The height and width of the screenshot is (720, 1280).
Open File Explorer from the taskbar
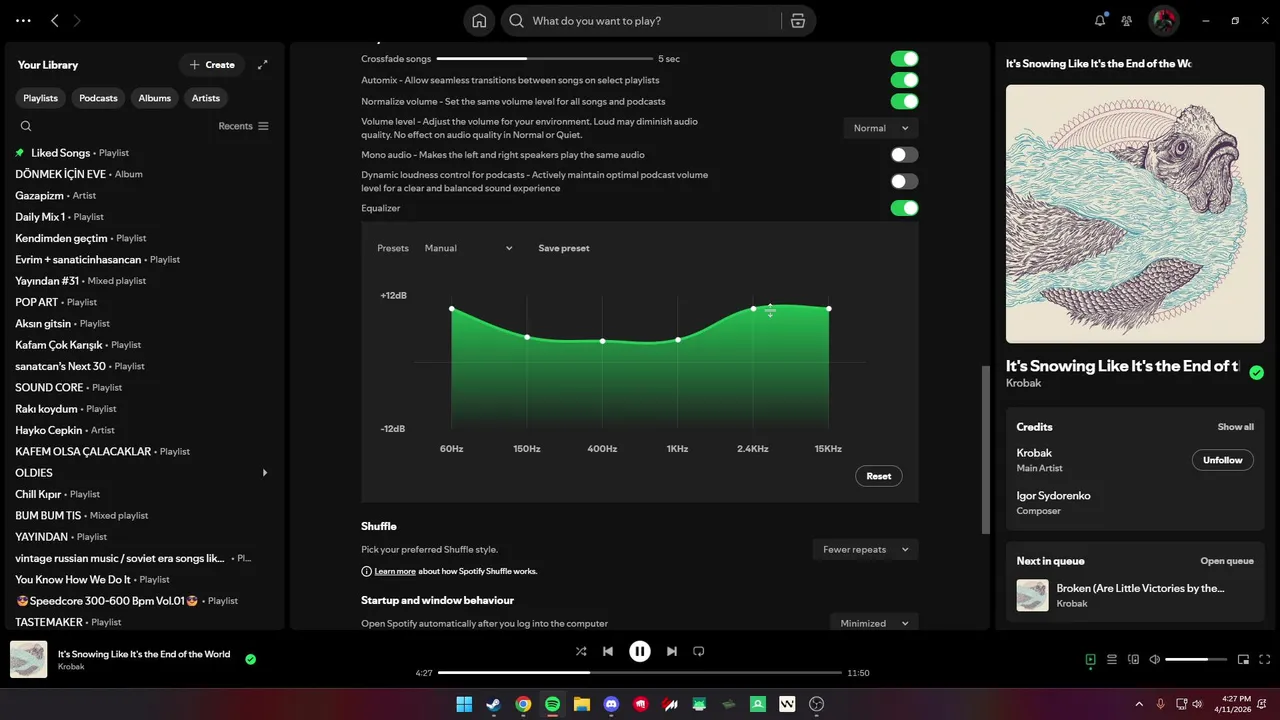tap(582, 704)
